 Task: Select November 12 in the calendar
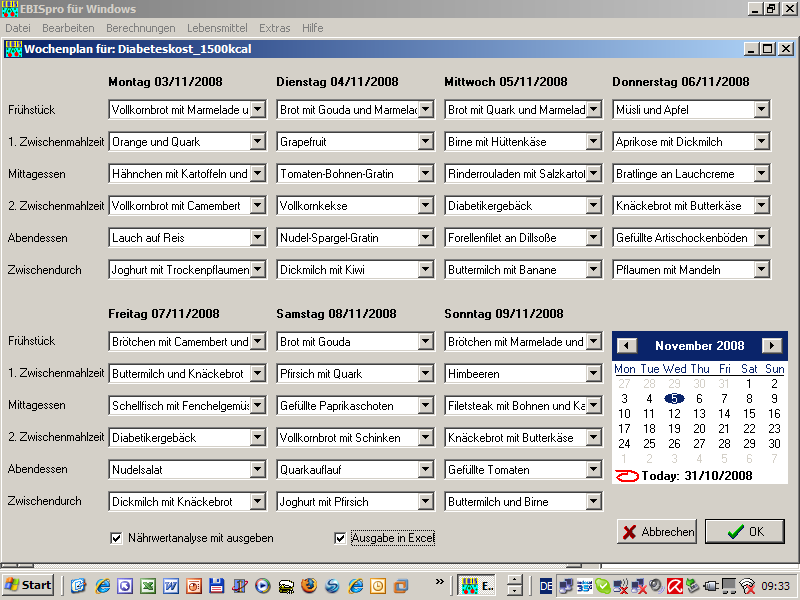[674, 414]
